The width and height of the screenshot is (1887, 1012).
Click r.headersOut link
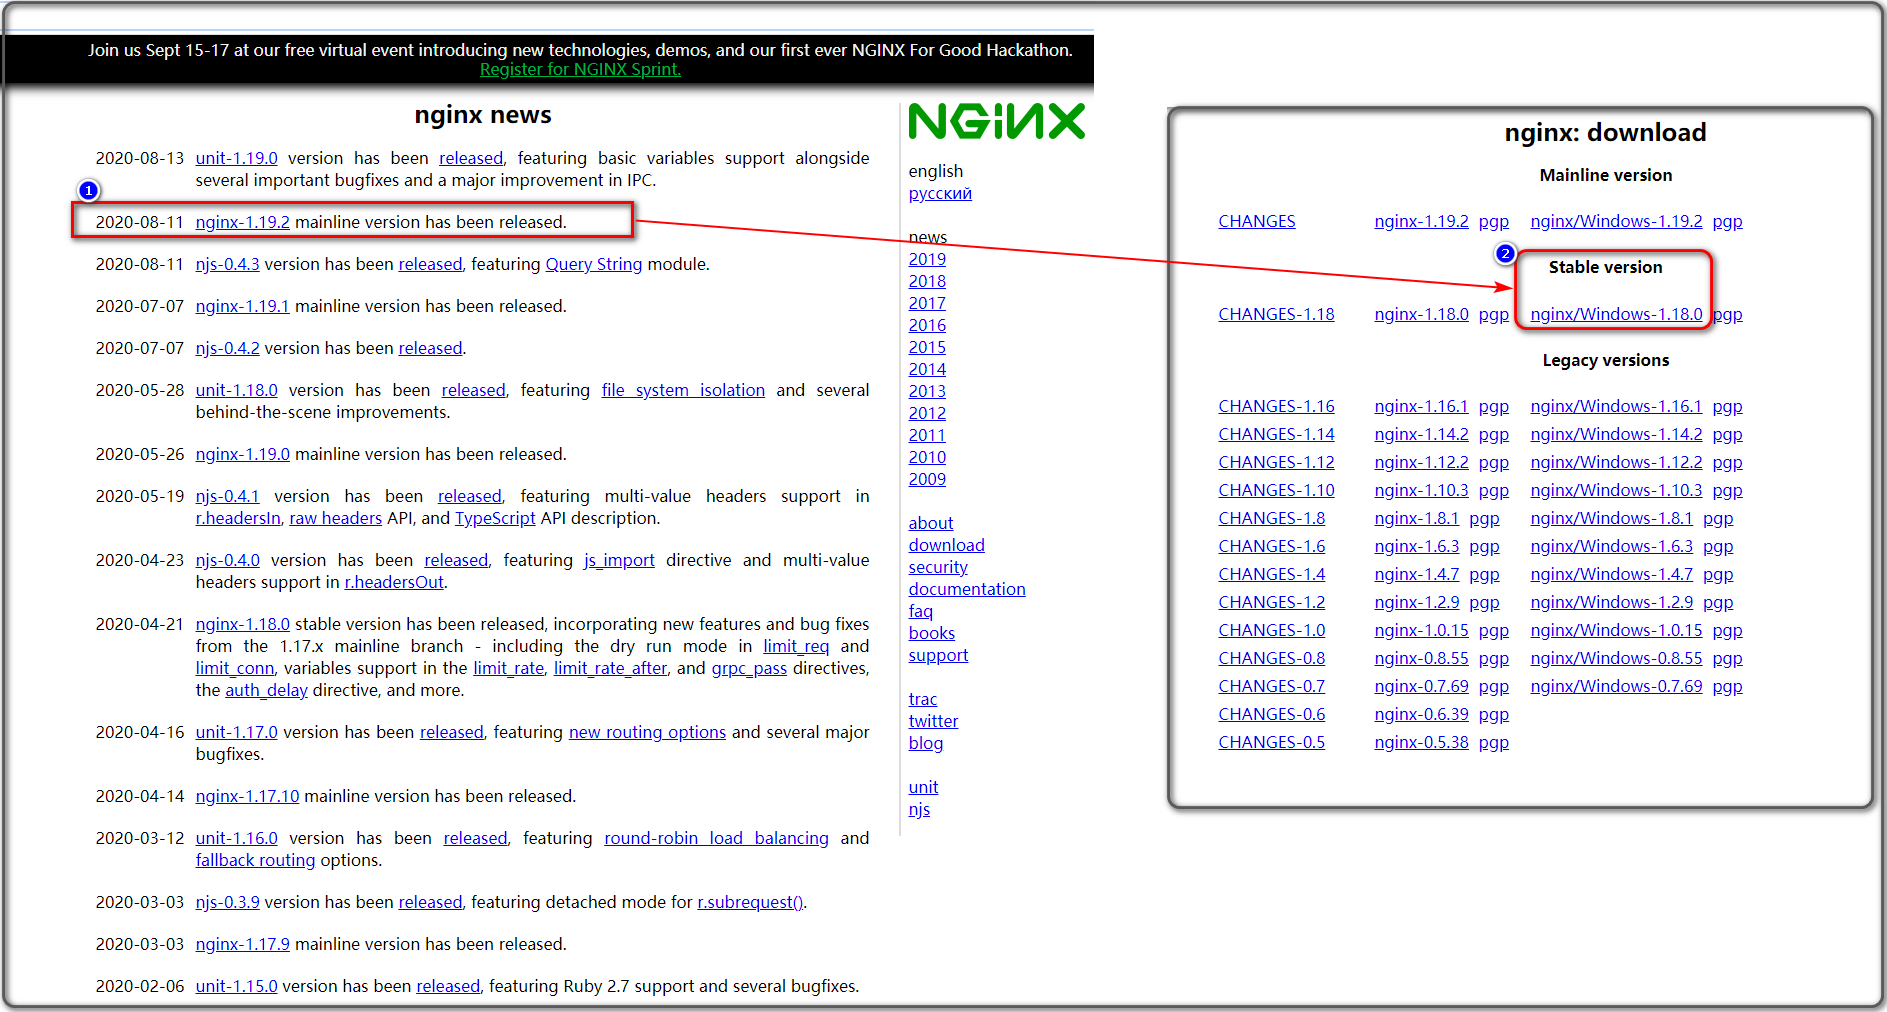(x=394, y=582)
